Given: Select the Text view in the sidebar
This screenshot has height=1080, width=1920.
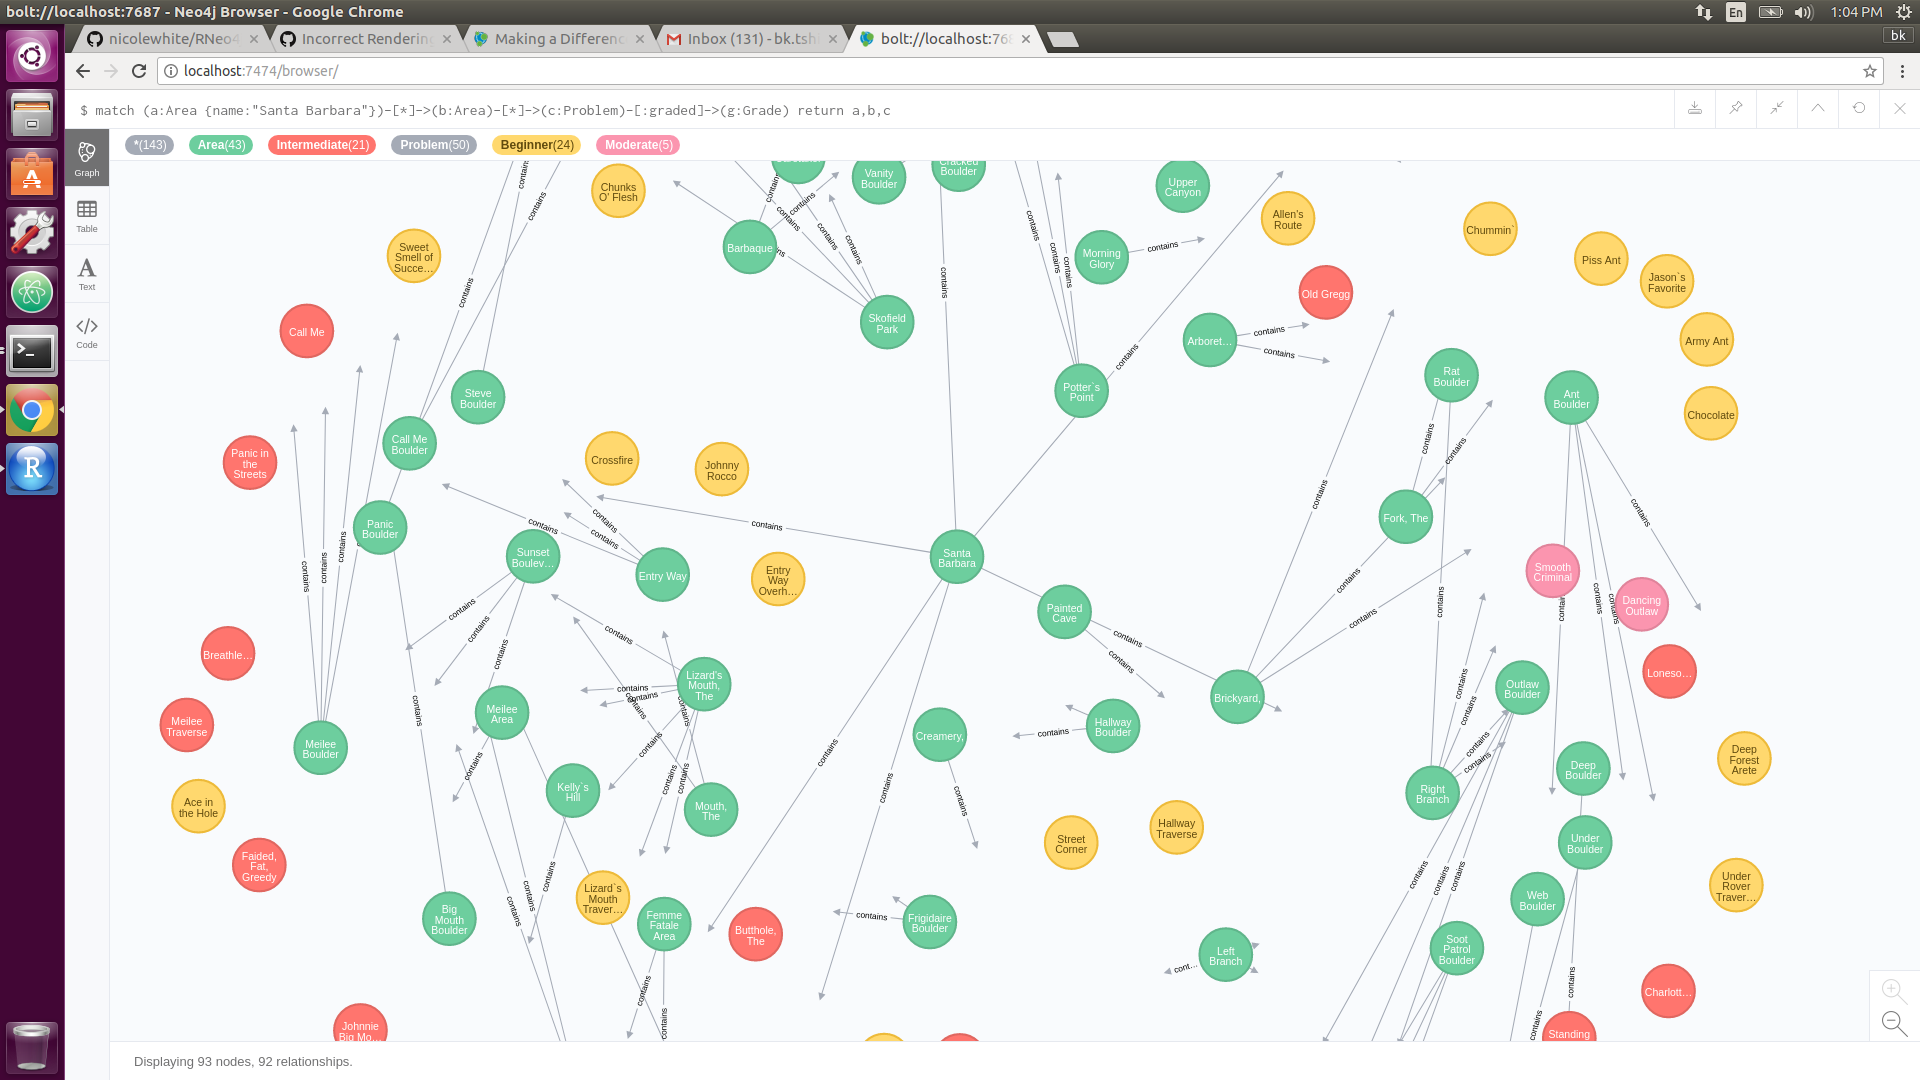Looking at the screenshot, I should tap(87, 272).
